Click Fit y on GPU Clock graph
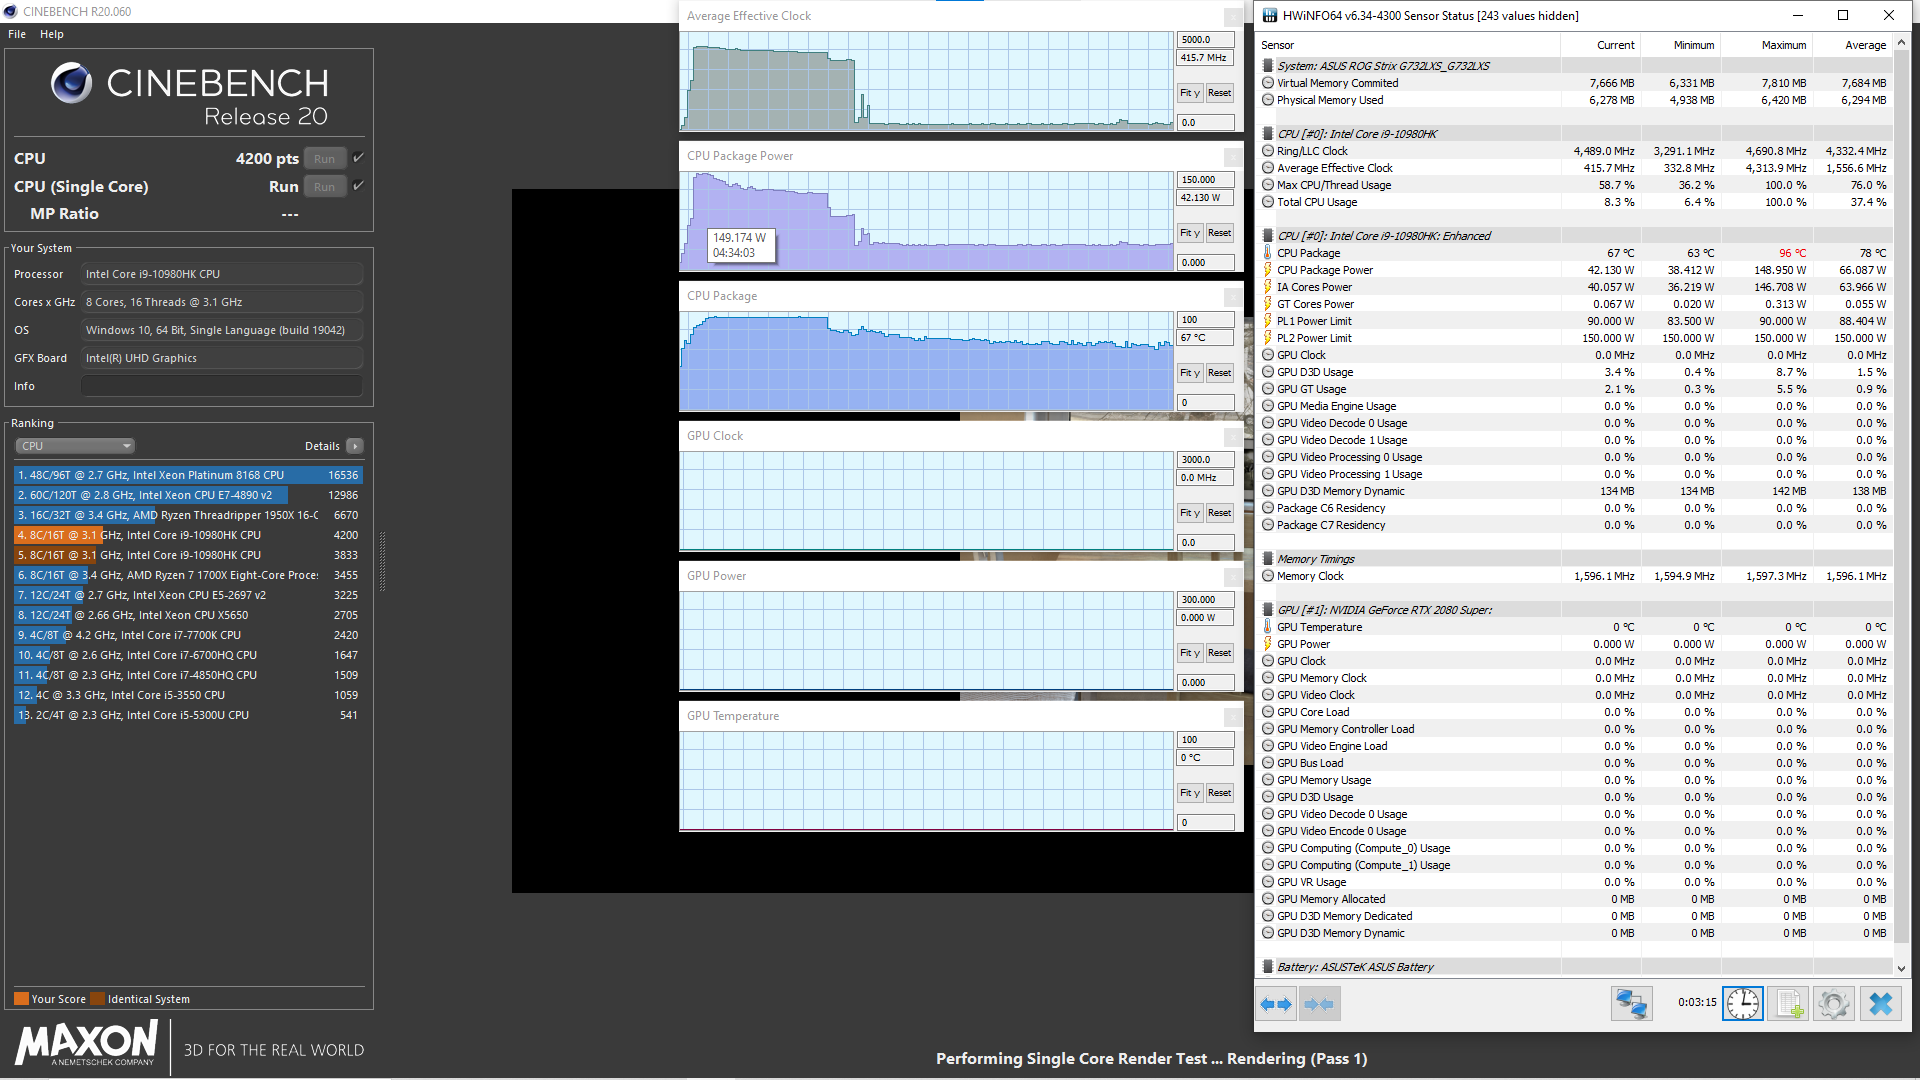The width and height of the screenshot is (1920, 1080). [1189, 513]
